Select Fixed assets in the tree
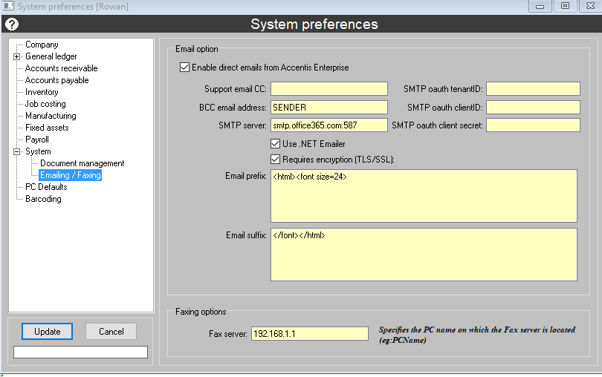 point(47,128)
